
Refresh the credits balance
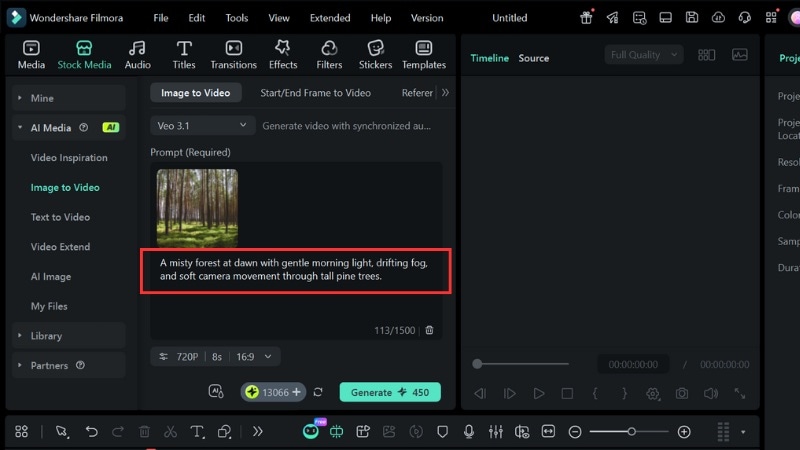point(318,392)
